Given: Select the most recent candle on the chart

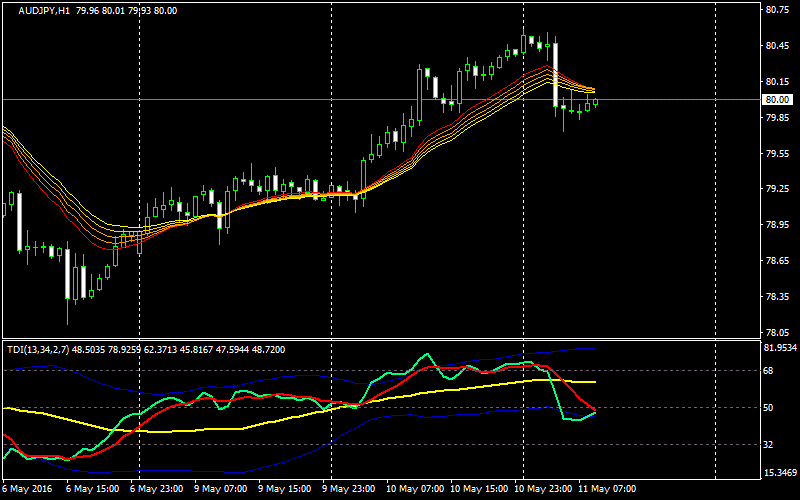Looking at the screenshot, I should 596,101.
